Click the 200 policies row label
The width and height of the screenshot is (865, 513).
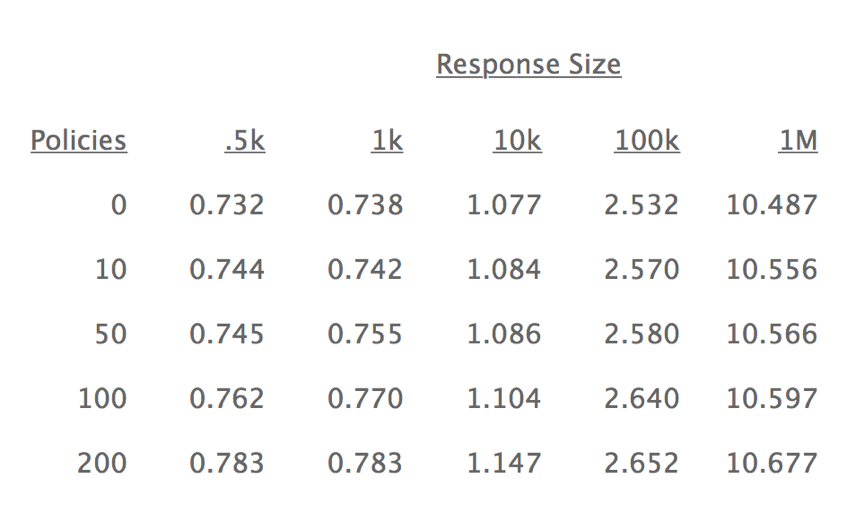pyautogui.click(x=103, y=463)
